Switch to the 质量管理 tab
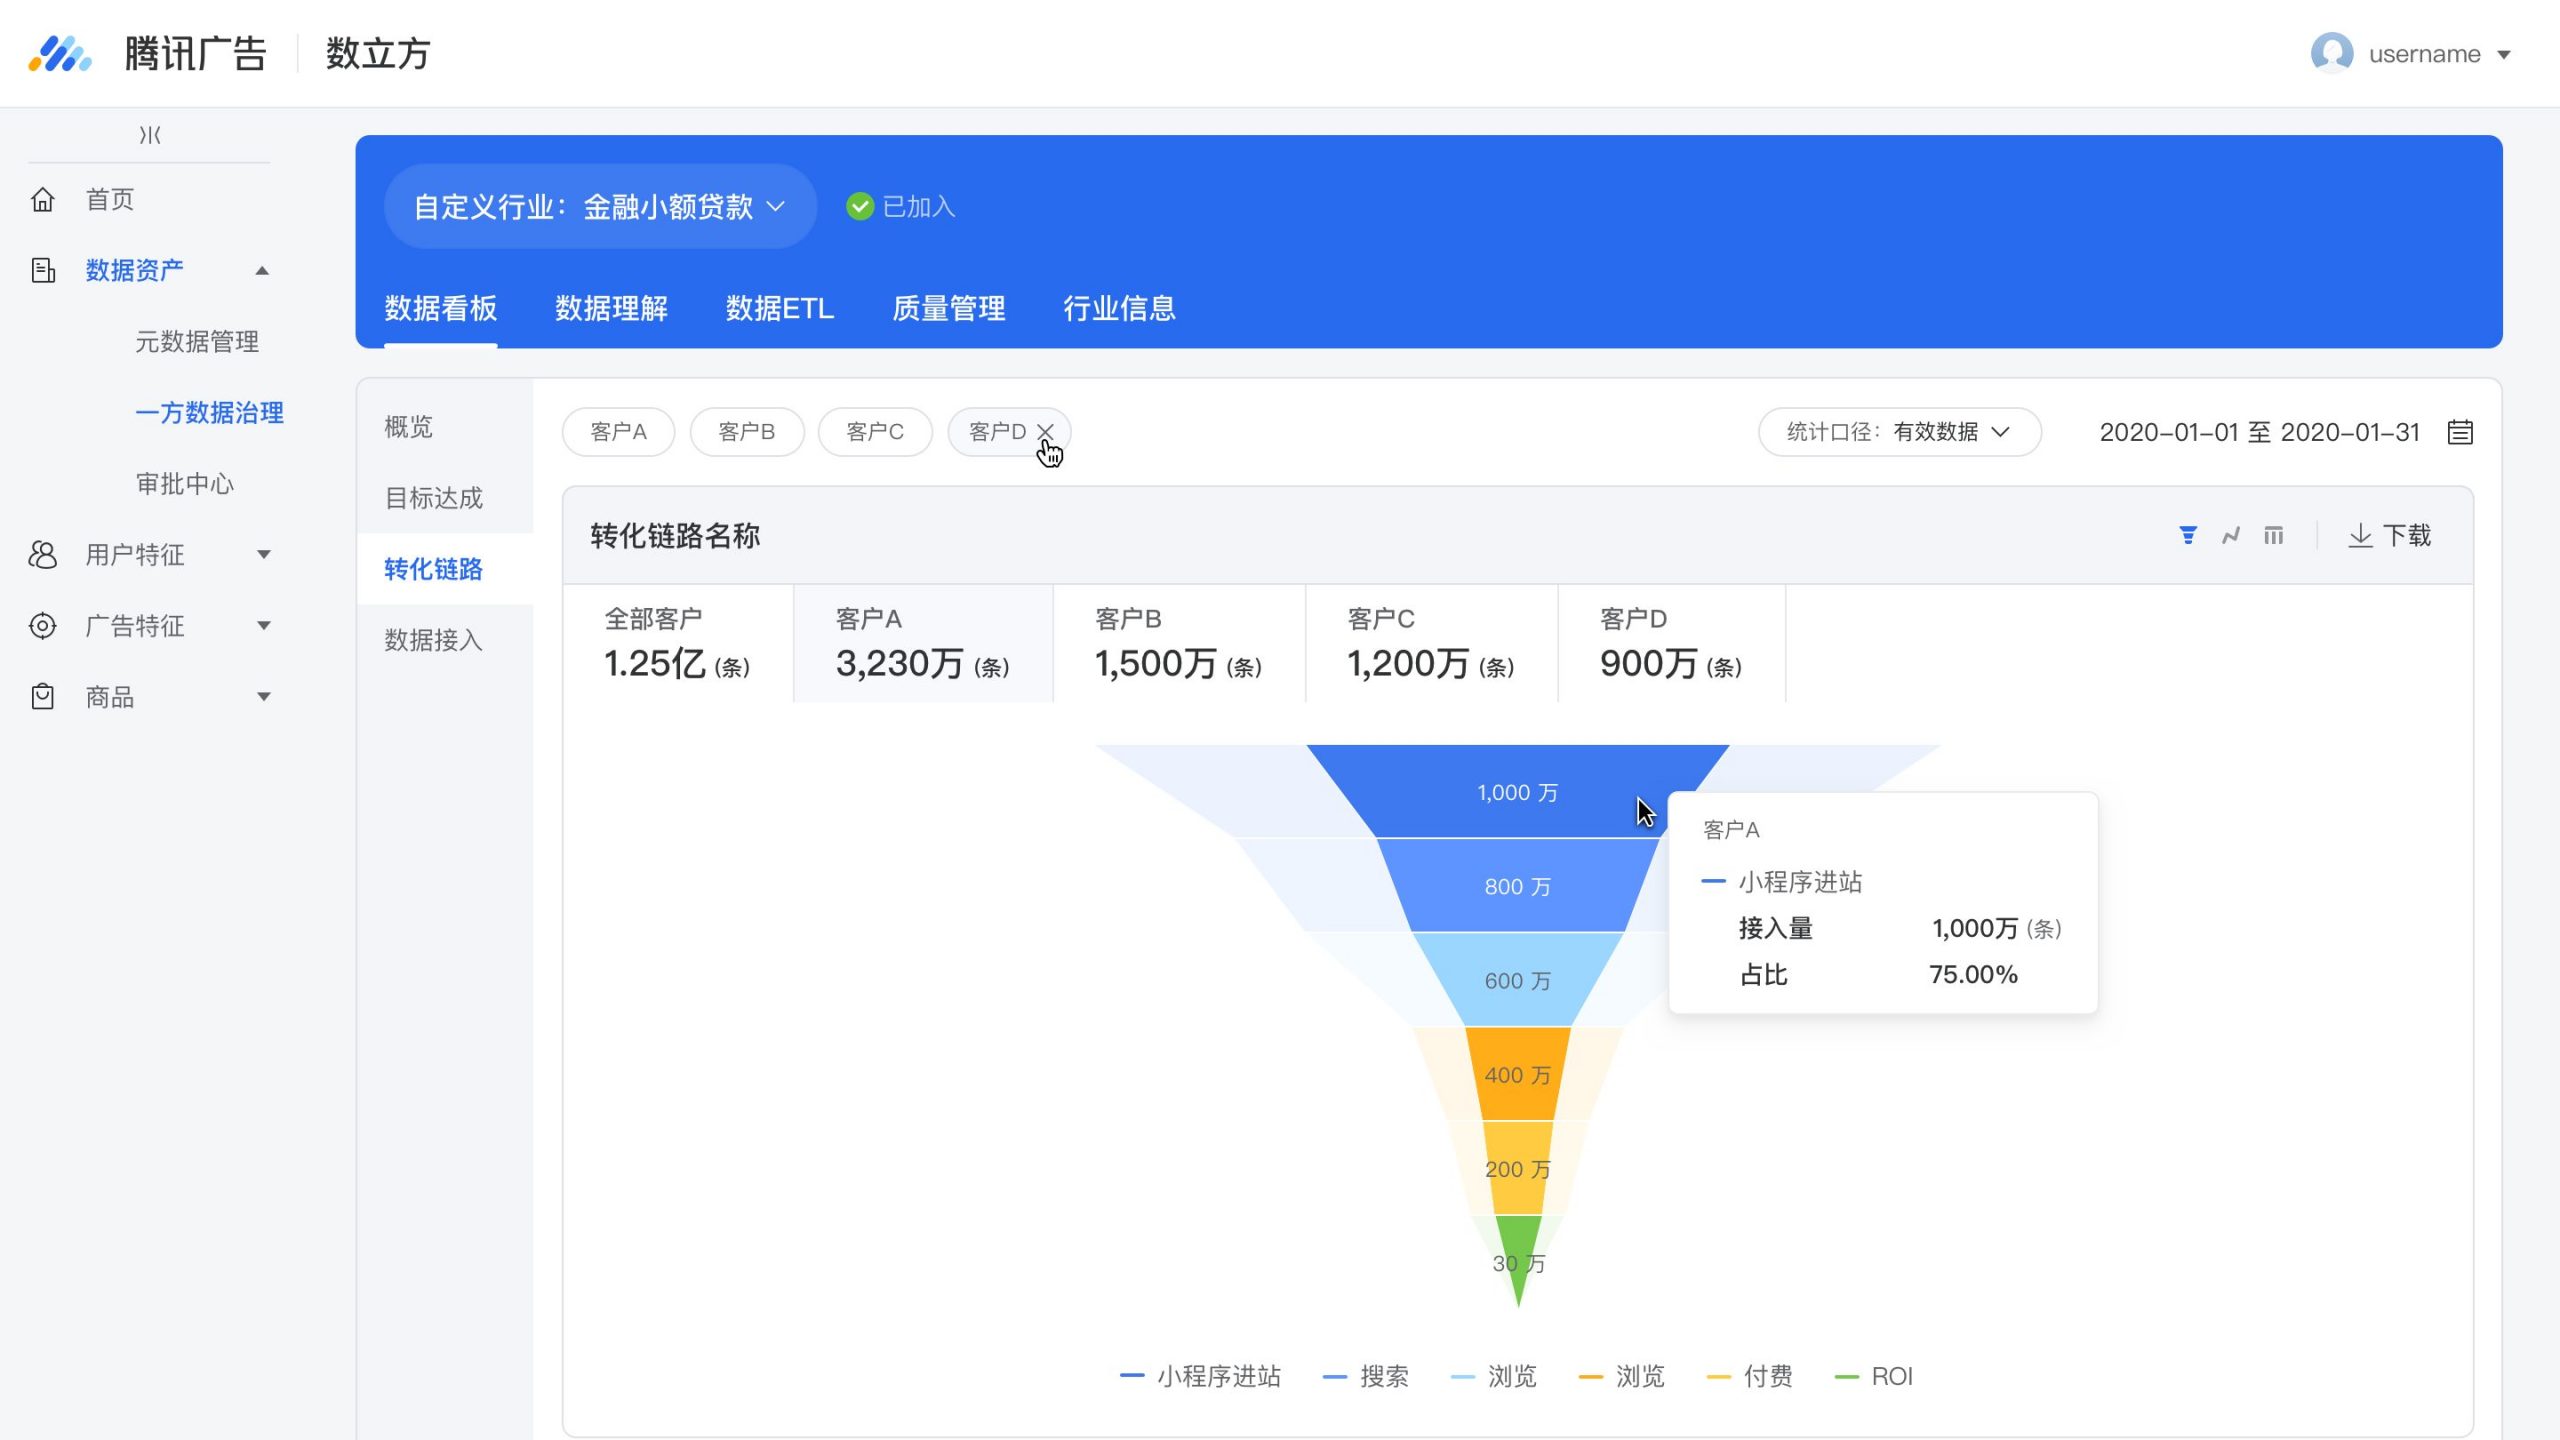Screen dimensions: 2560x1440 [x=949, y=308]
